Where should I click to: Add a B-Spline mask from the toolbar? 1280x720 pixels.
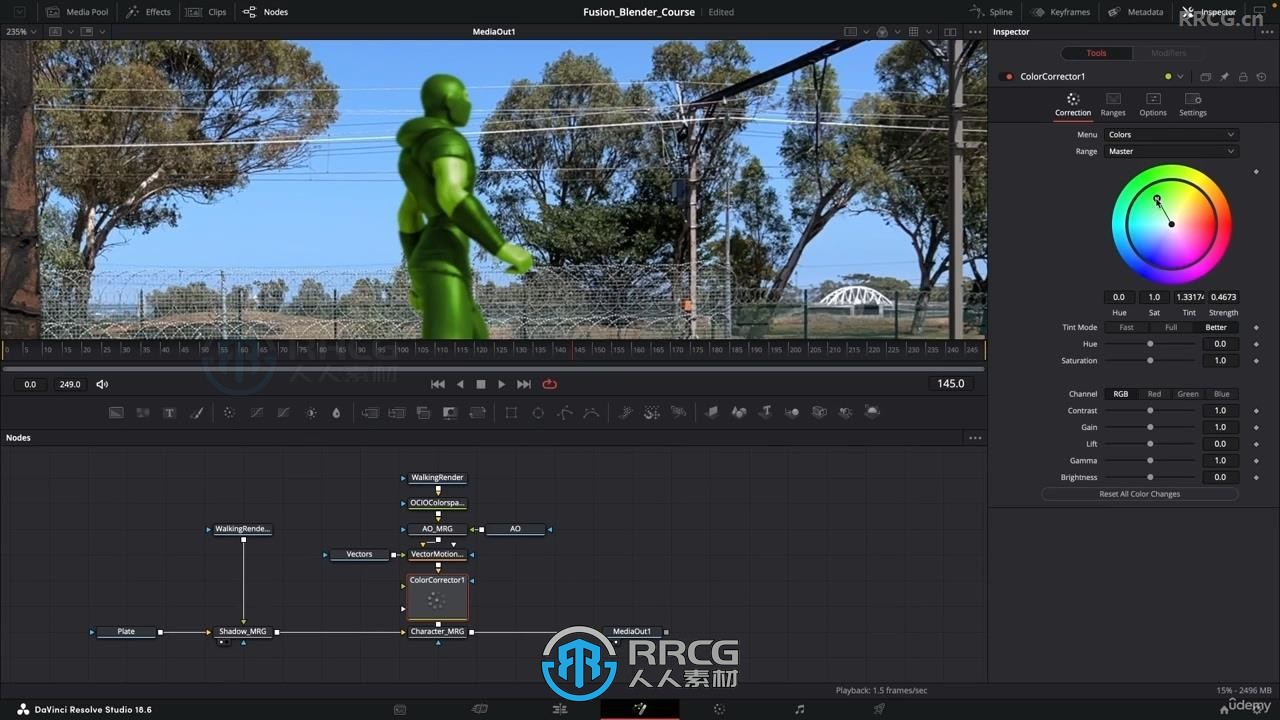point(591,412)
